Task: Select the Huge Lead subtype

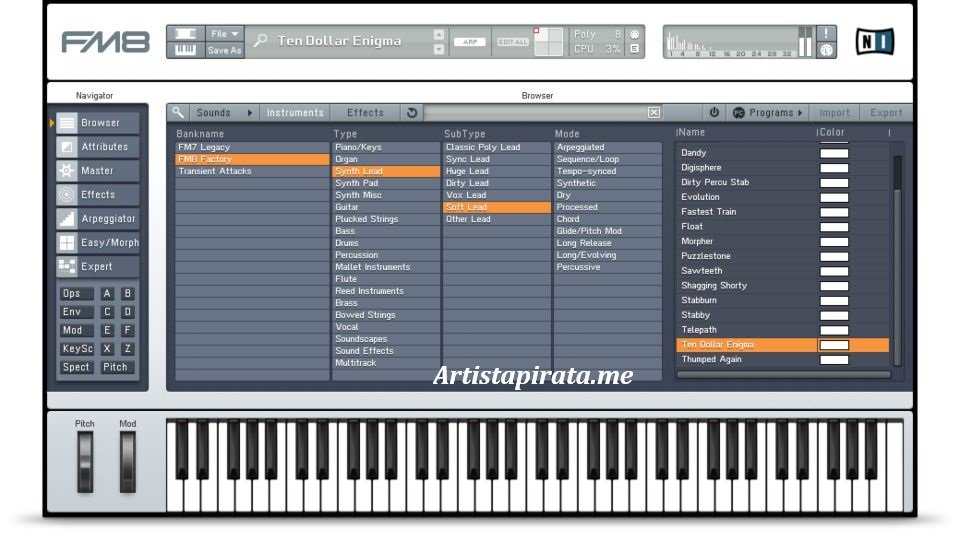Action: coord(497,171)
